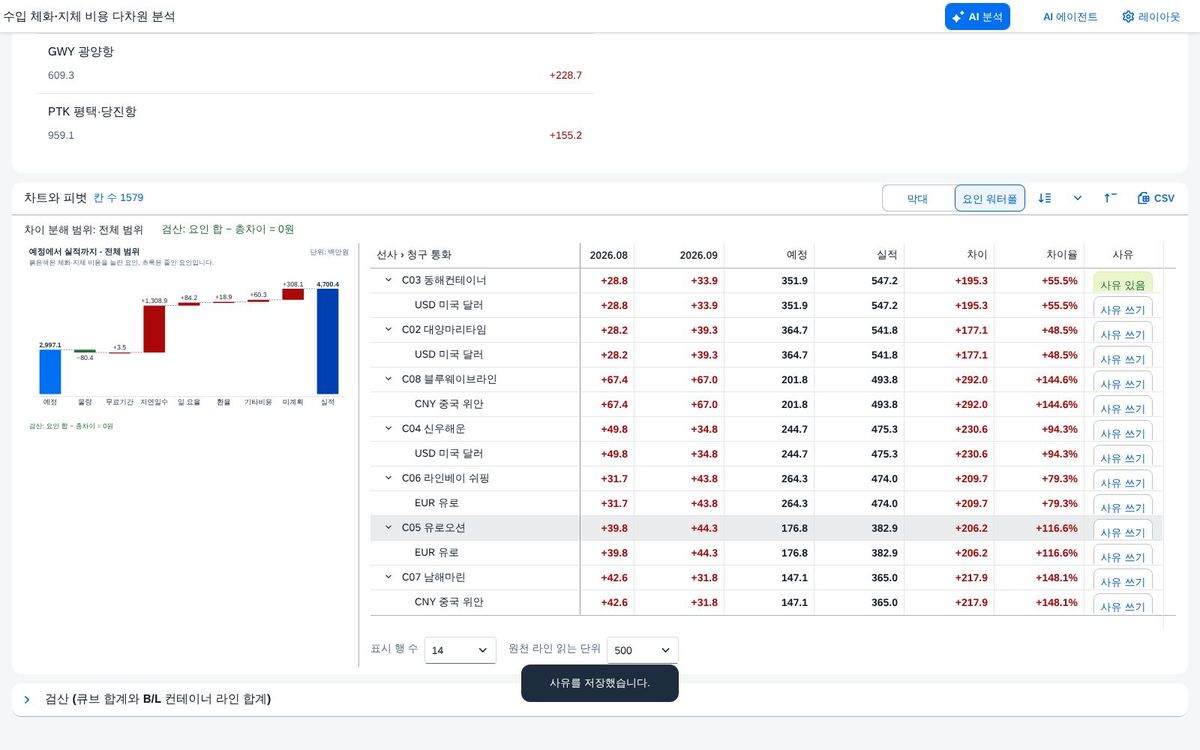
Task: Click 2026.08 column header
Action: tap(608, 255)
